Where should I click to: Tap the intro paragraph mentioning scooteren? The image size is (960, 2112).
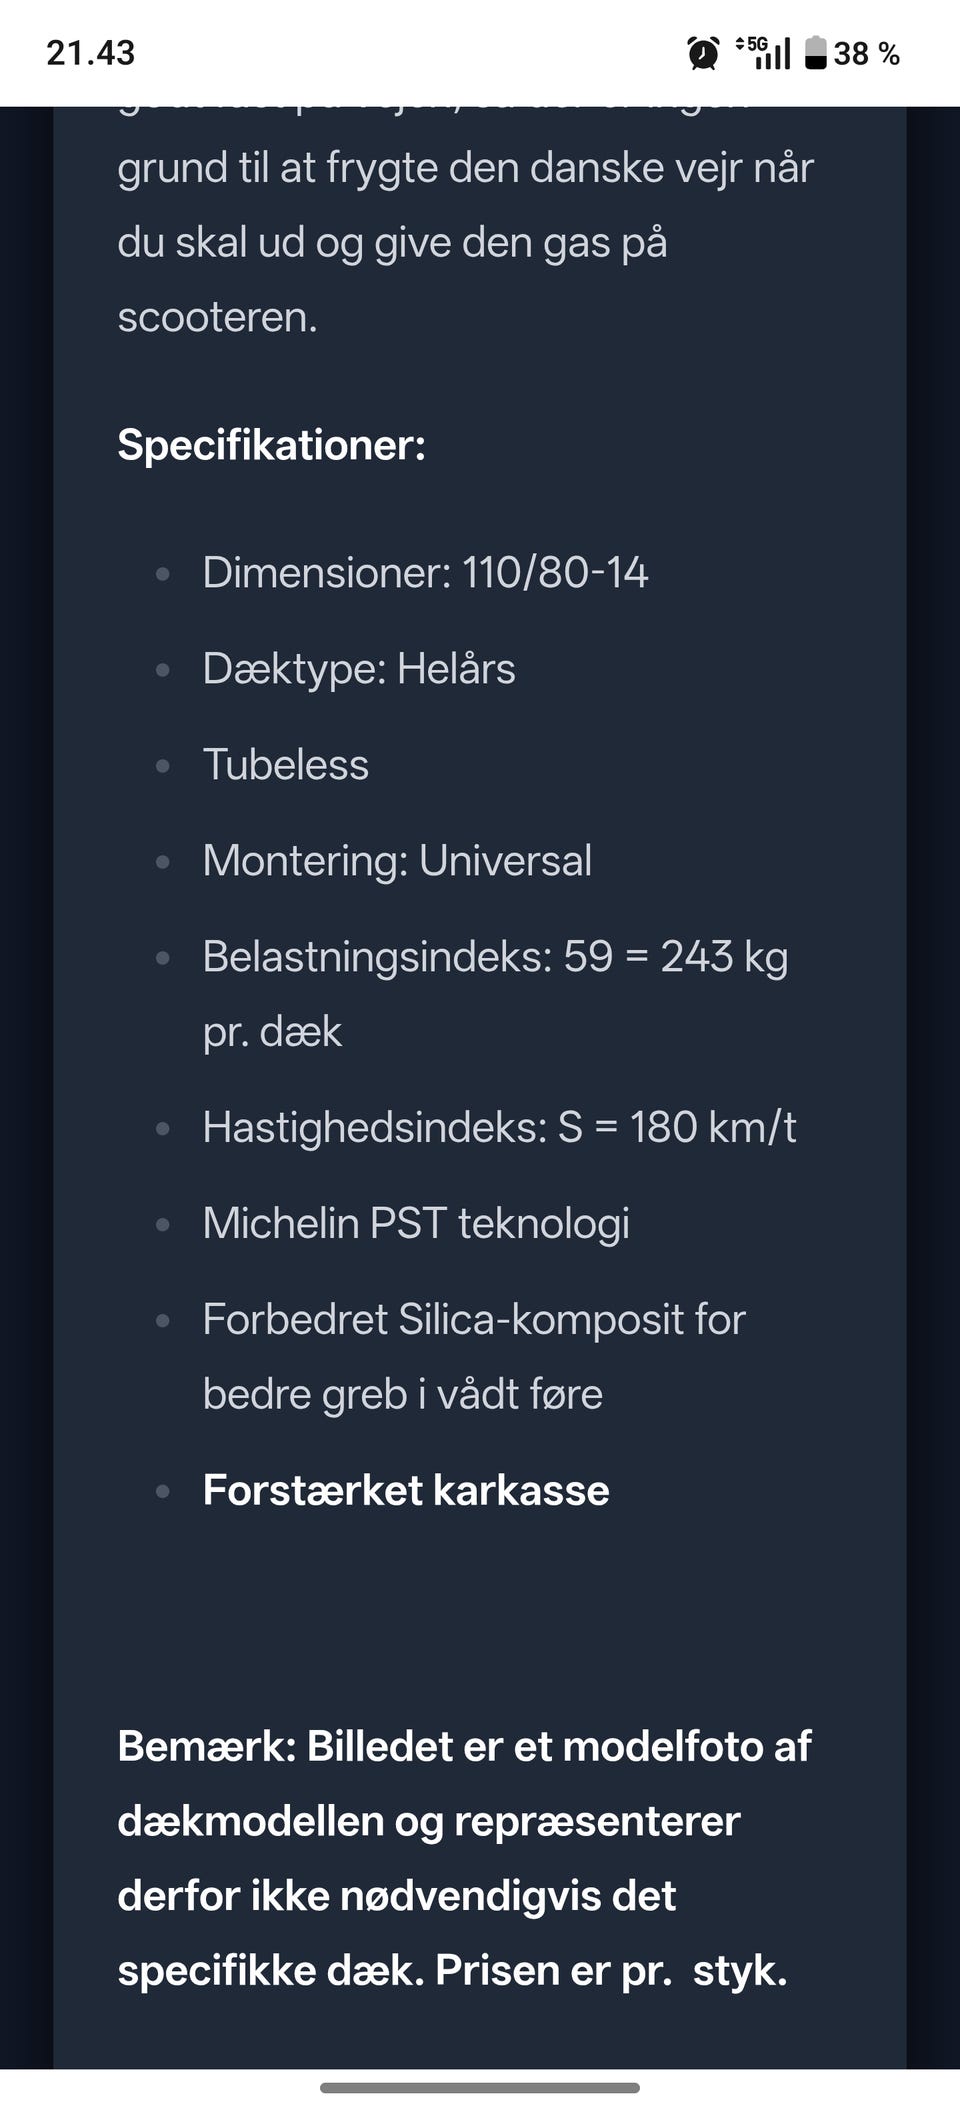[x=465, y=243]
